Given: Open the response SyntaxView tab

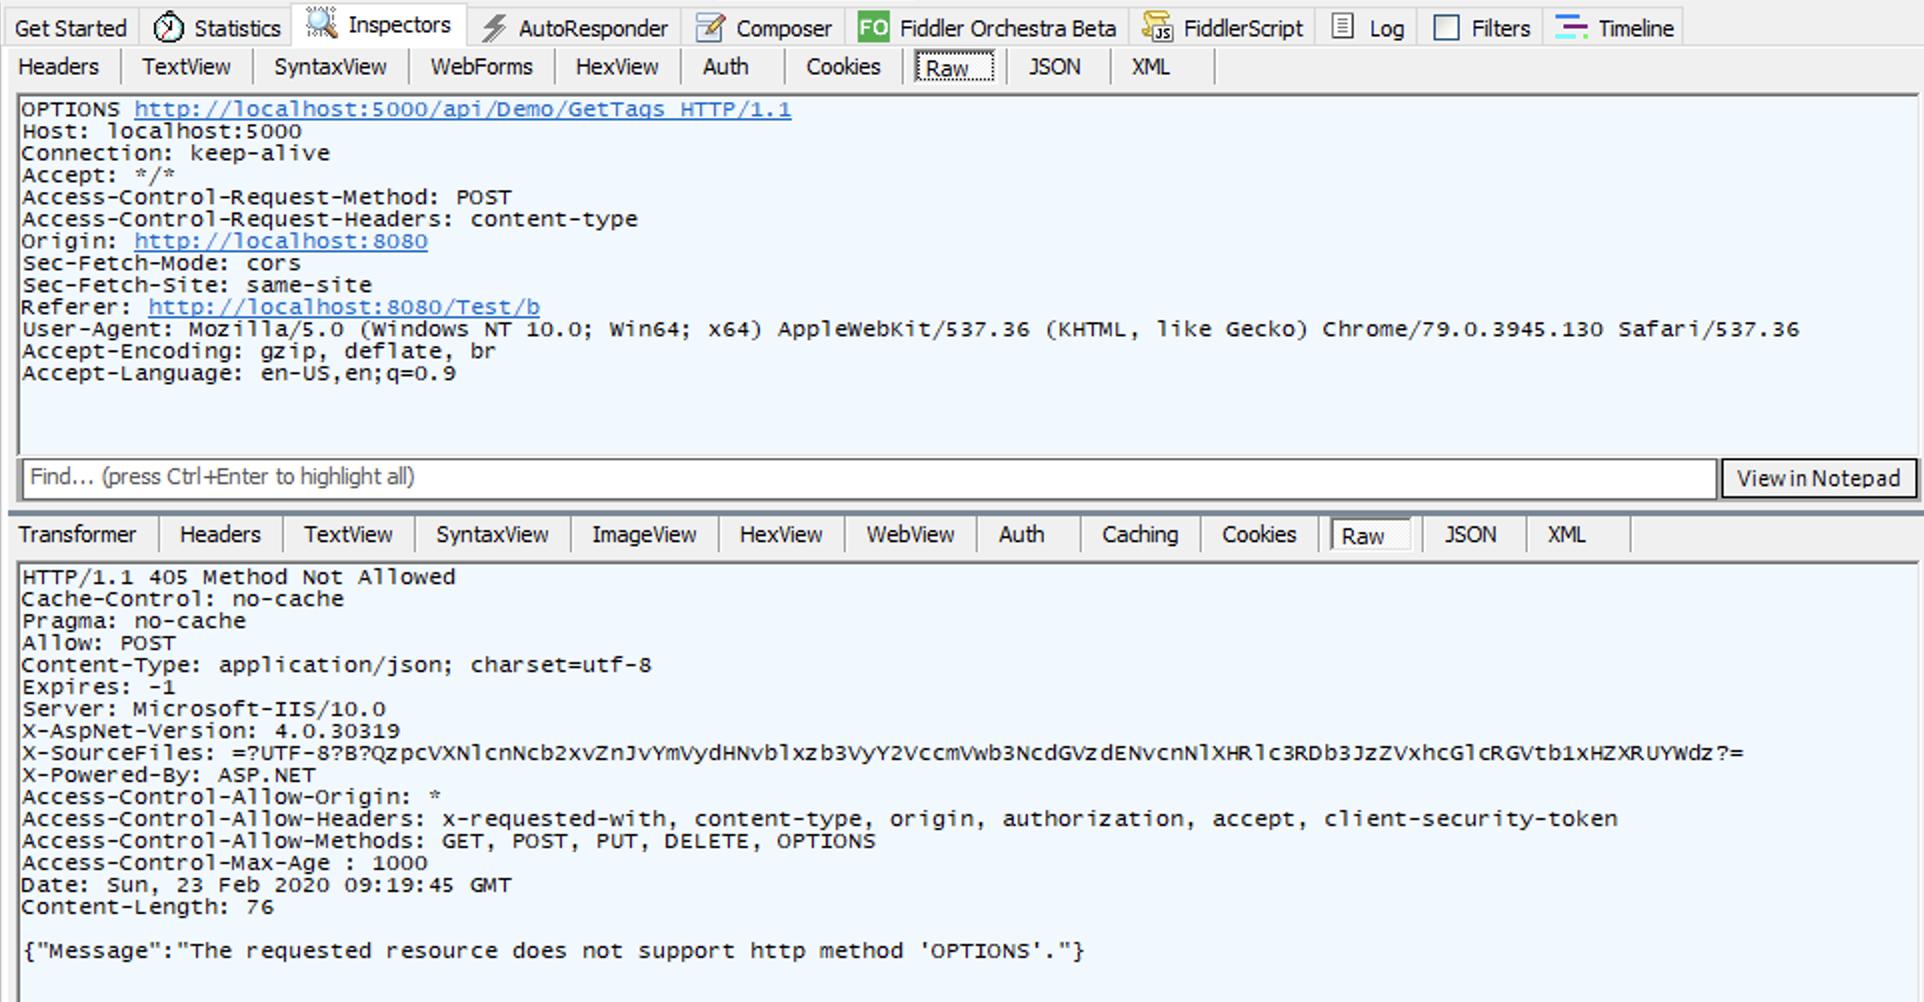Looking at the screenshot, I should point(492,535).
